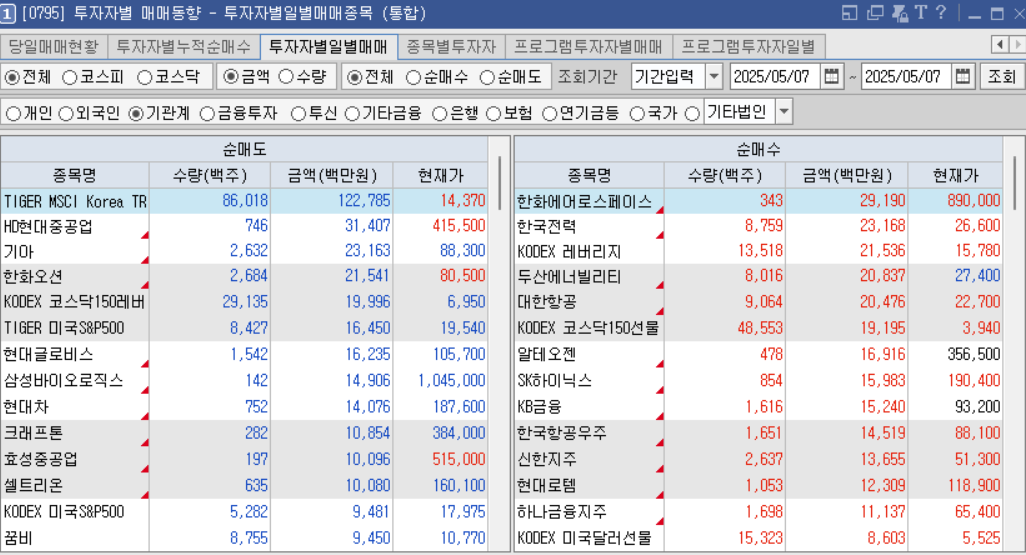
Task: Pick the 금융투자 investor radio button
Action: [x=207, y=114]
